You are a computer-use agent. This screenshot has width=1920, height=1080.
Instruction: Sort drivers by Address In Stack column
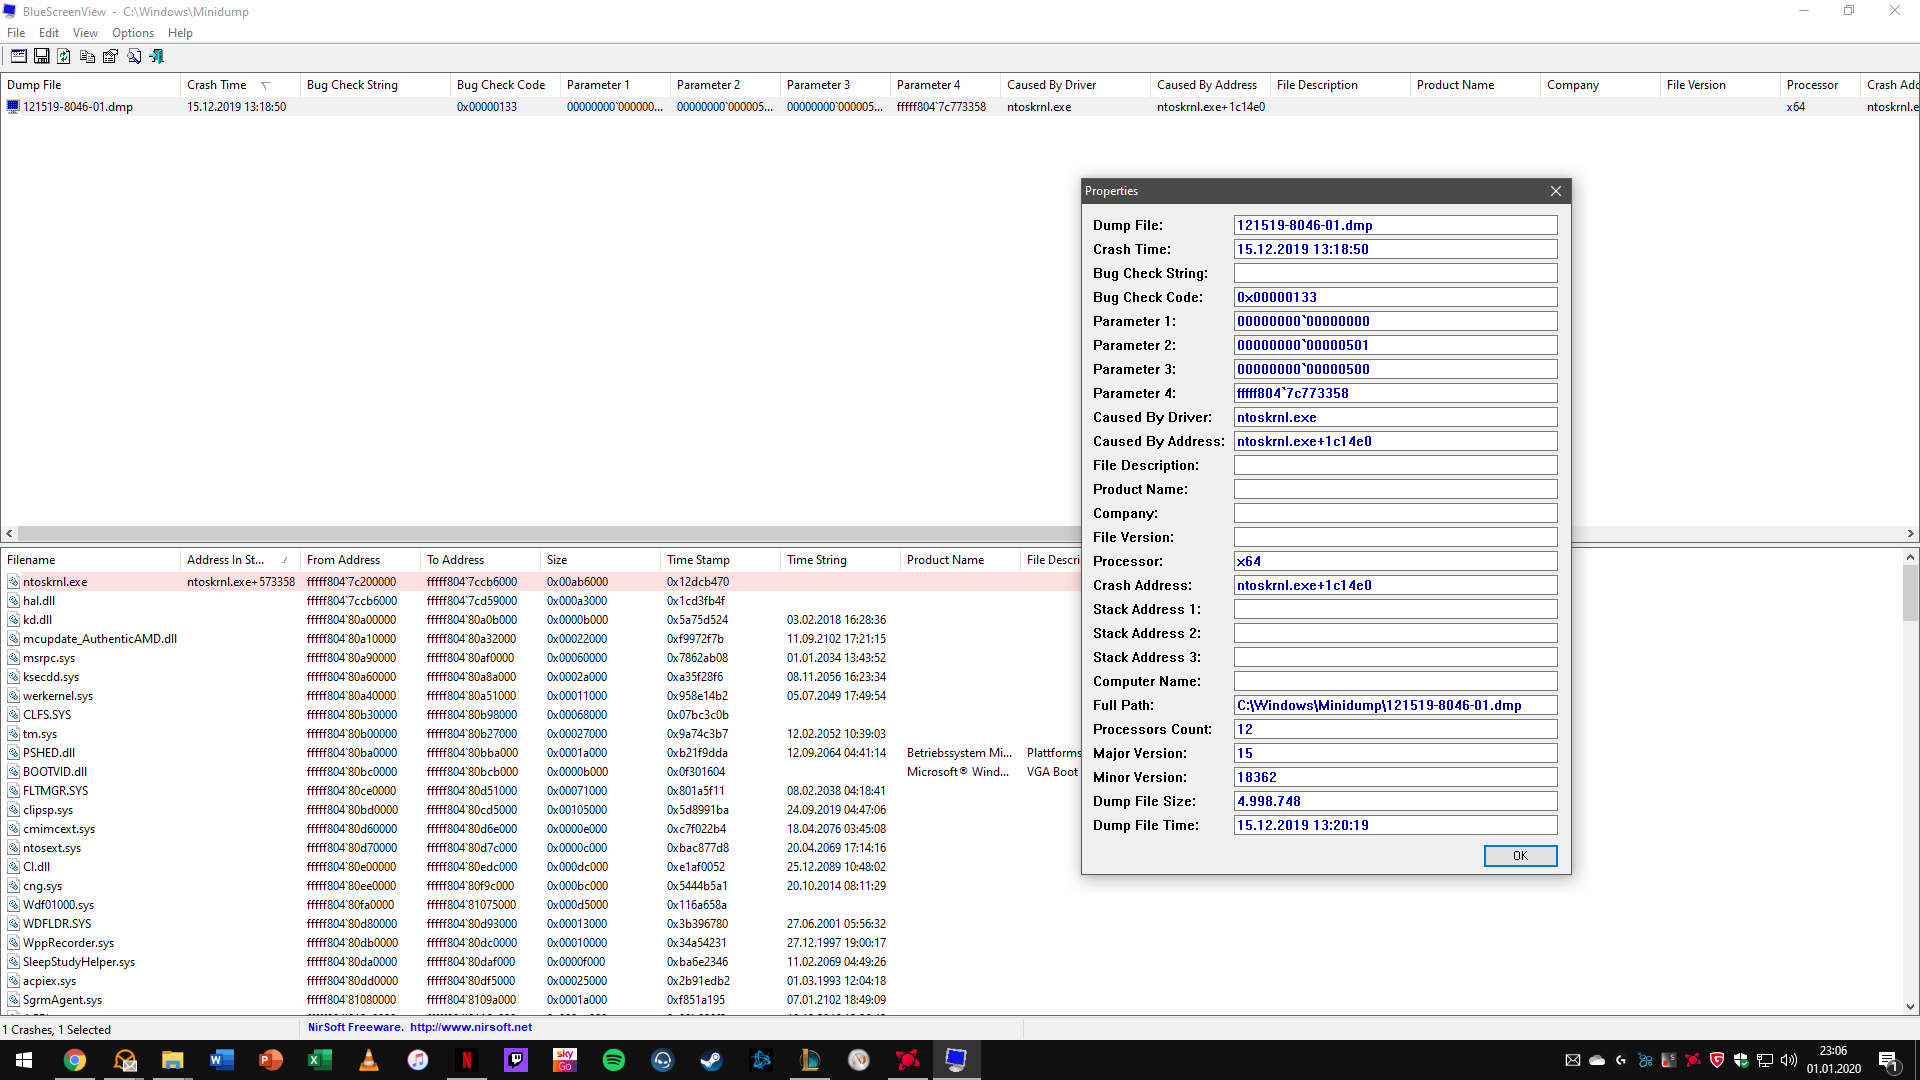(x=225, y=560)
